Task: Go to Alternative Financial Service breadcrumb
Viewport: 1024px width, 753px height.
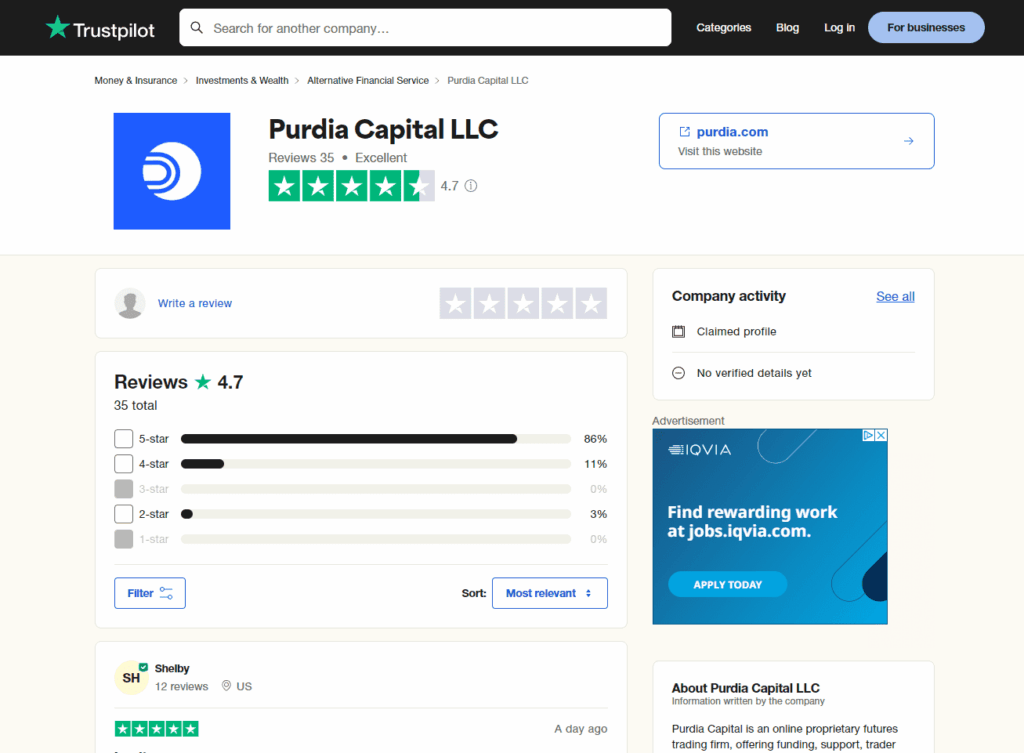Action: tap(368, 80)
